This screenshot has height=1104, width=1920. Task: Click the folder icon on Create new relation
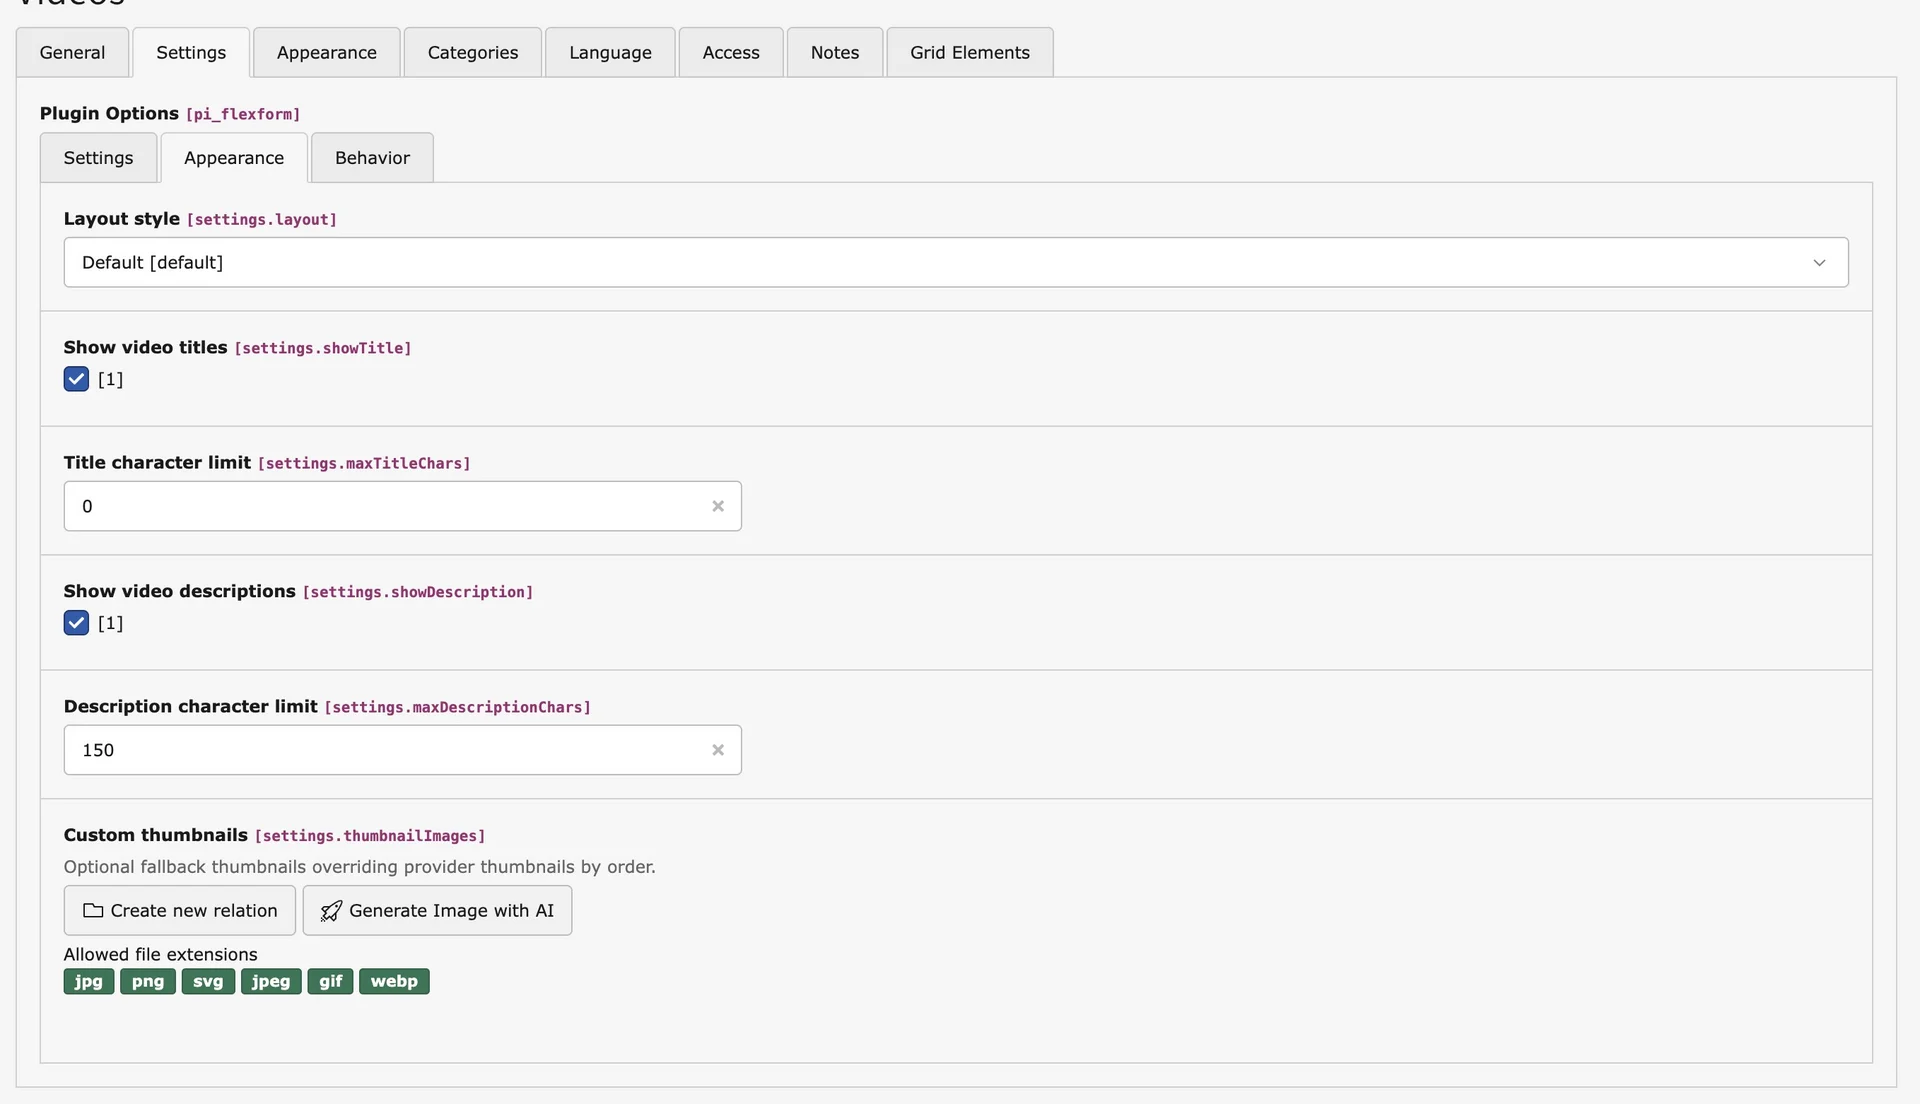click(91, 910)
